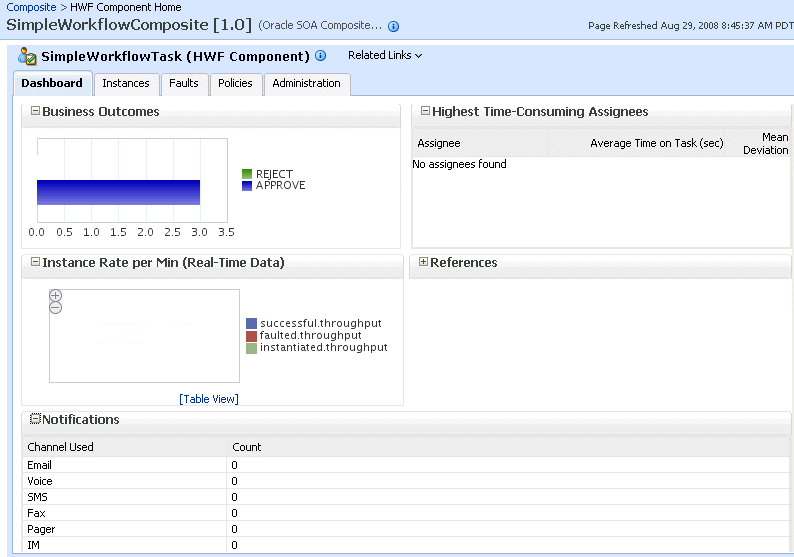Zoom in on the Instance Rate chart
This screenshot has height=557, width=794.
point(56,296)
